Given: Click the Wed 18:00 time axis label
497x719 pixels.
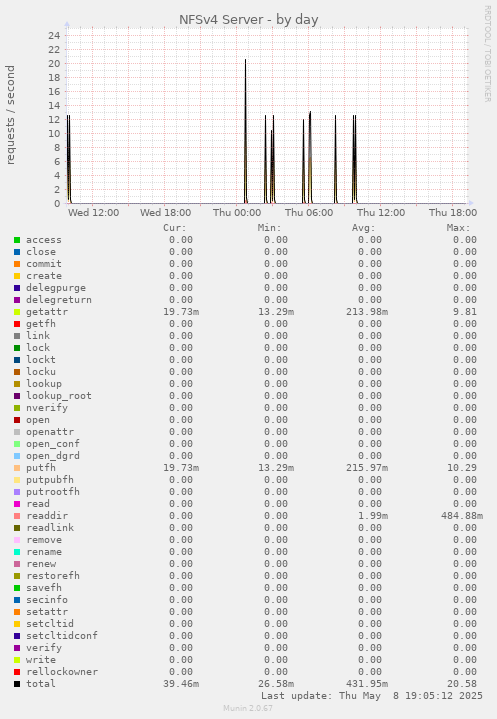Looking at the screenshot, I should click(x=166, y=213).
